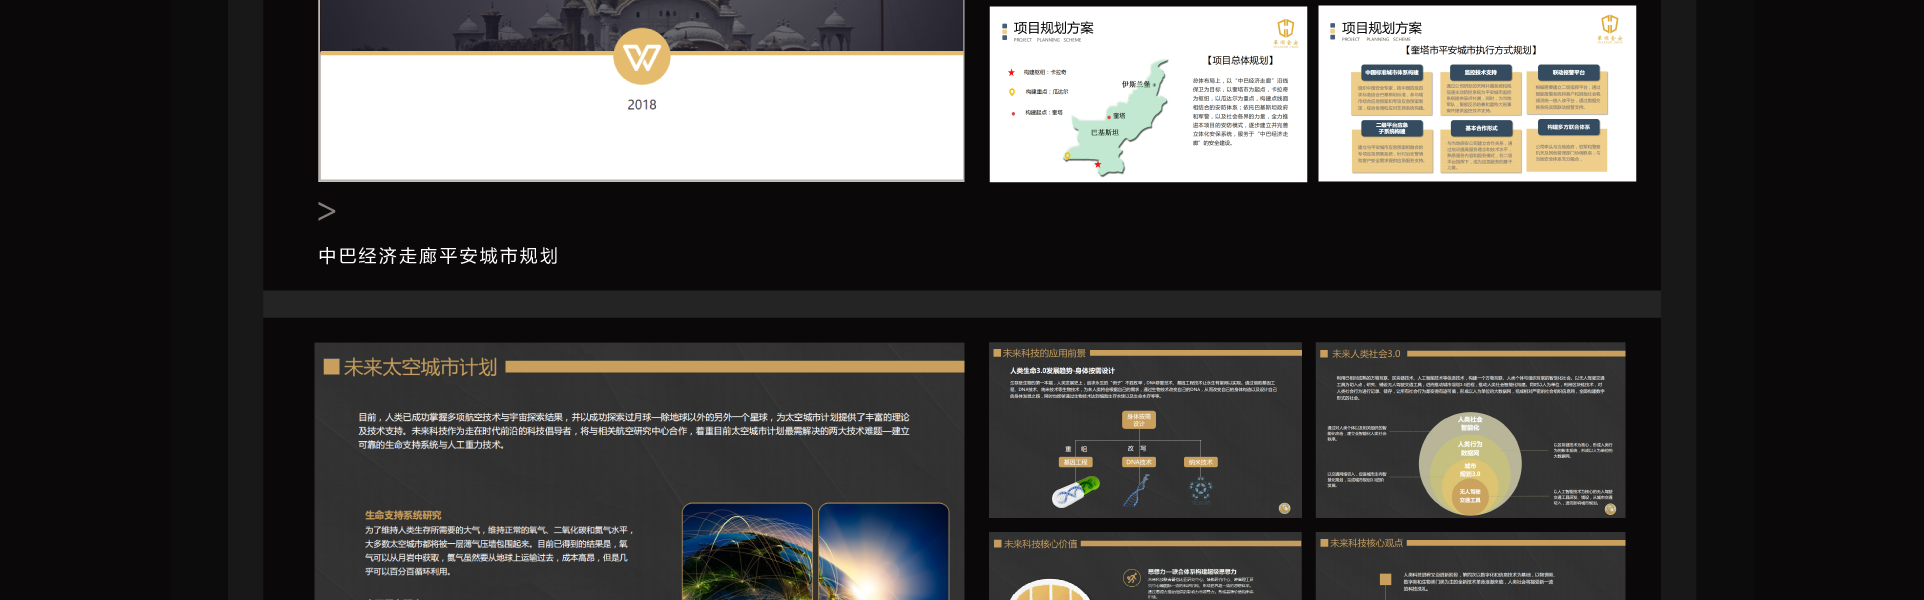Click the 巴基斯坦 label on the map
The height and width of the screenshot is (600, 1924).
point(1104,132)
